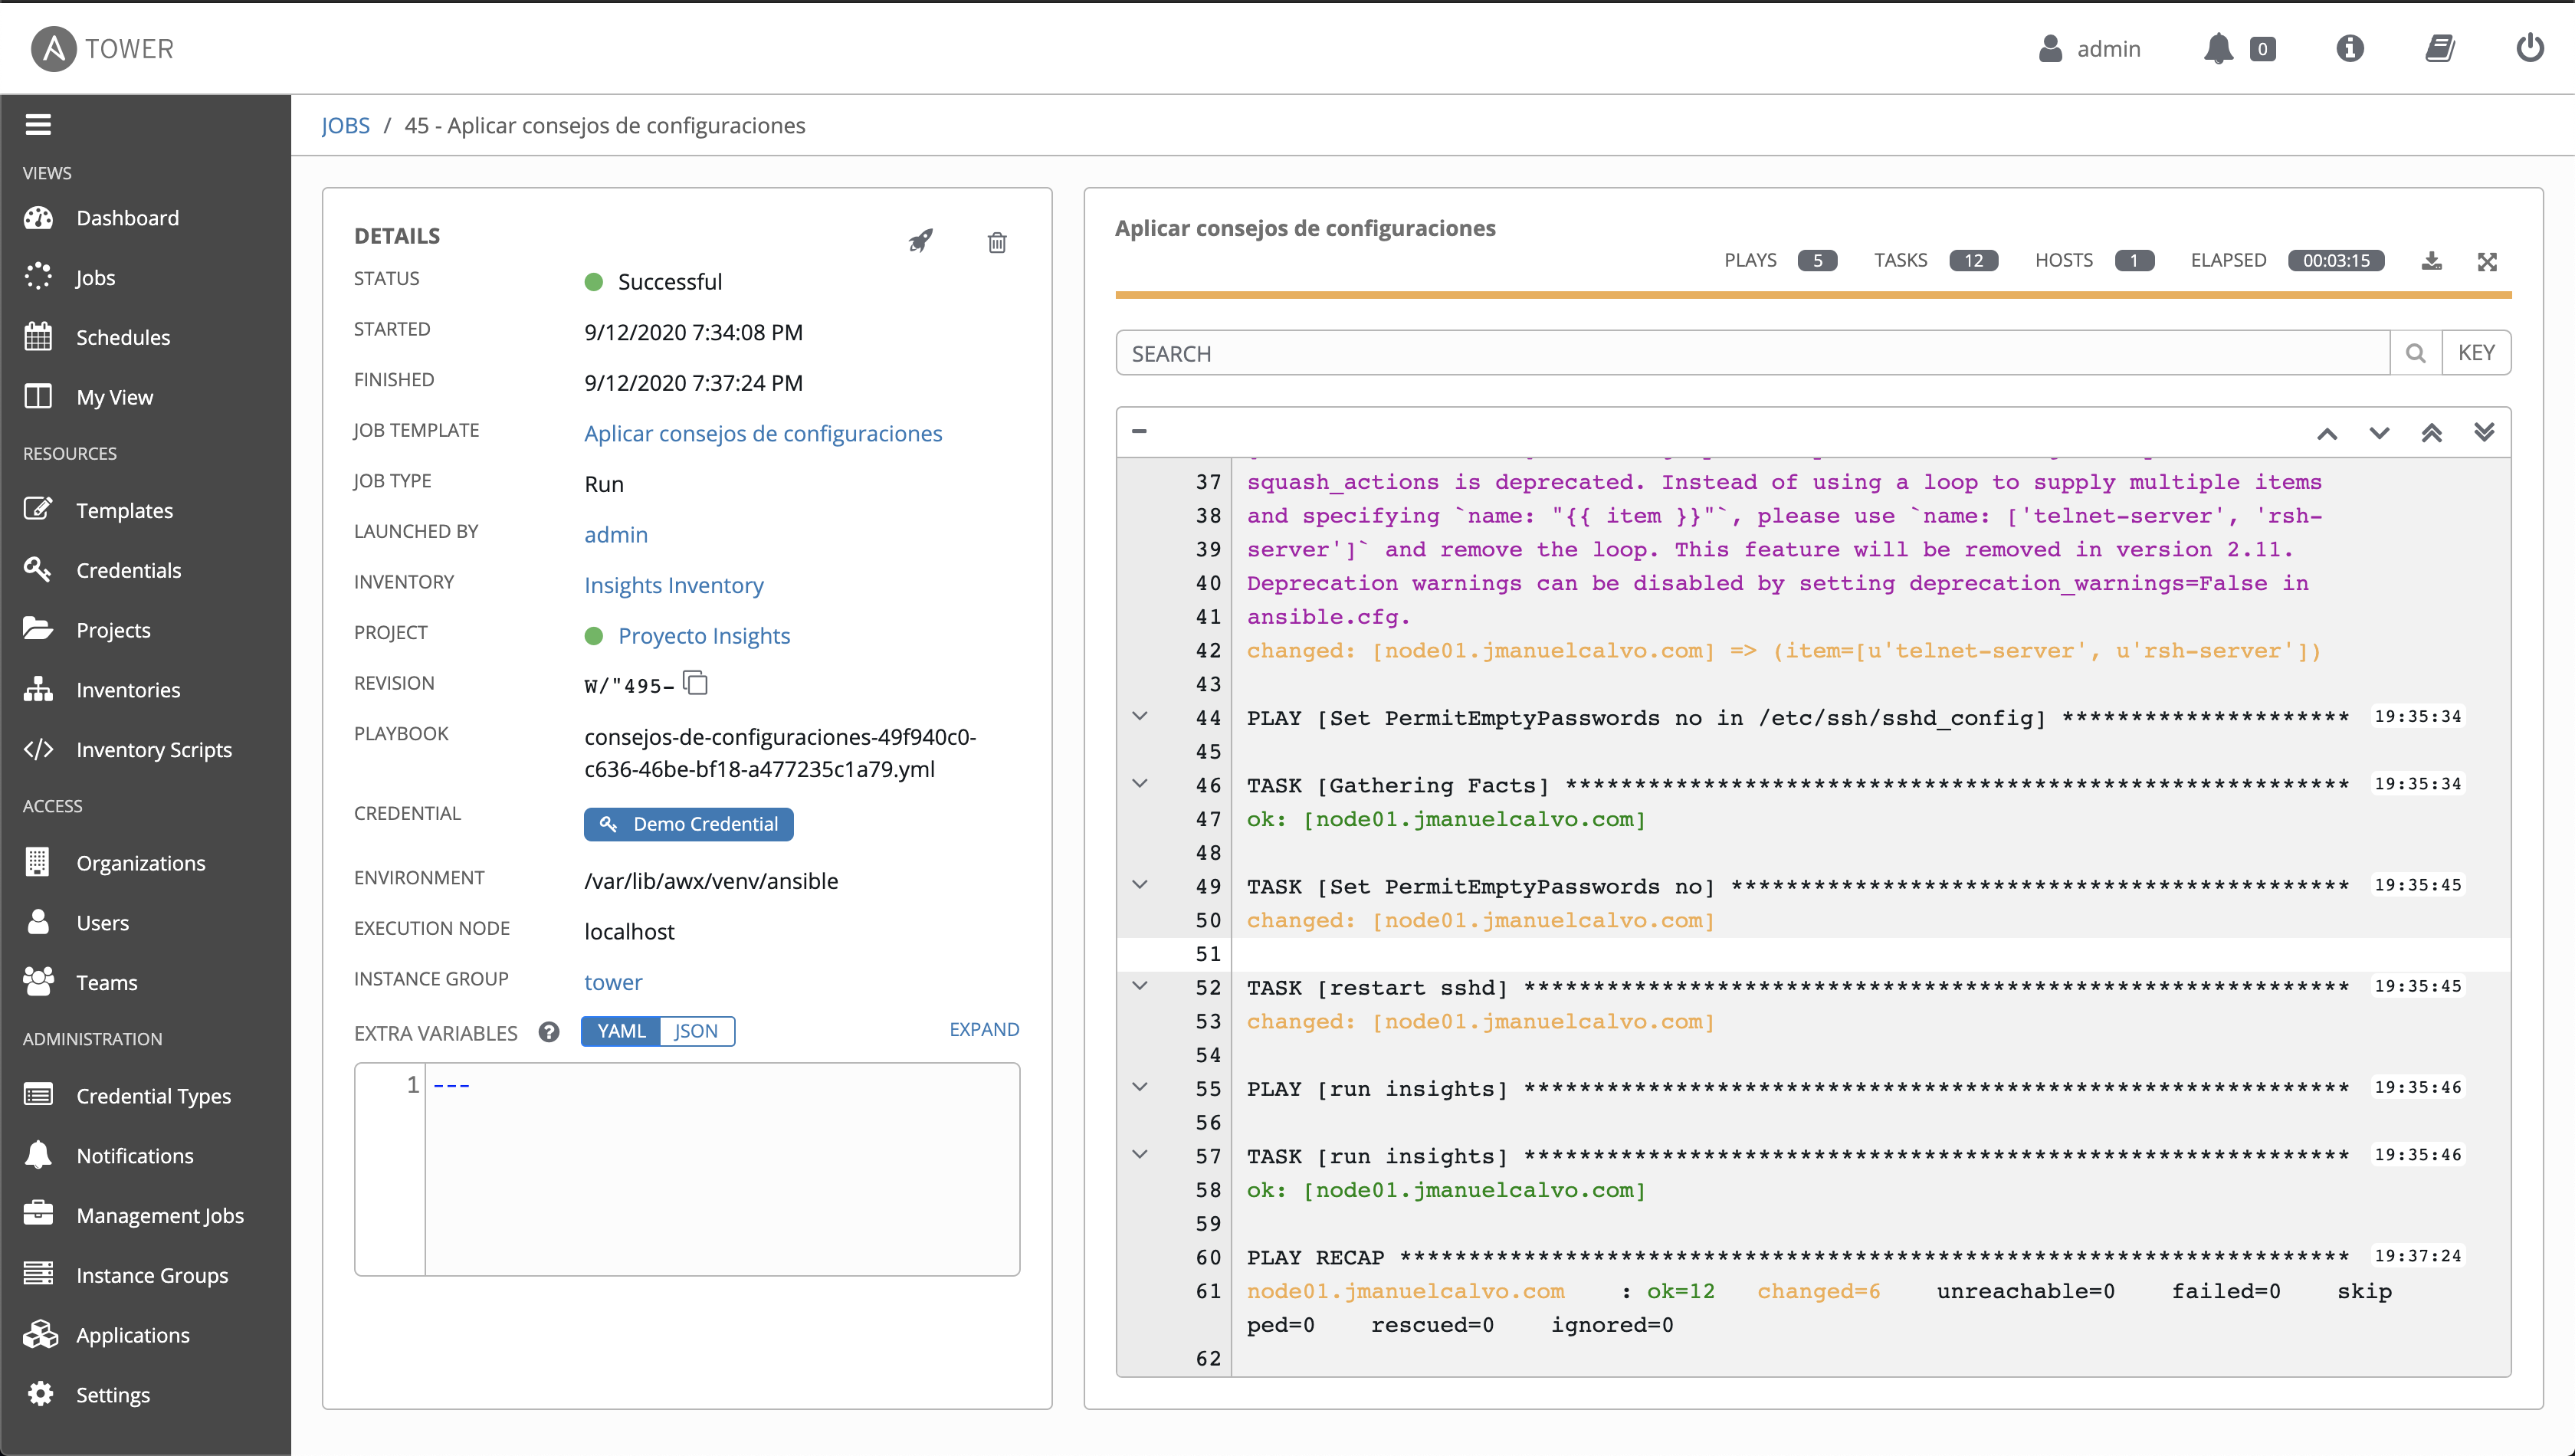Relaunch job with the rocket icon
This screenshot has width=2575, height=1456.
tap(920, 241)
